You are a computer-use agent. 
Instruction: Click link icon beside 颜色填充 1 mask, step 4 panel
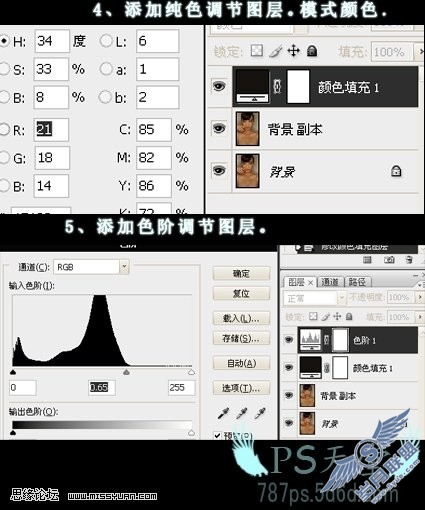[x=277, y=87]
